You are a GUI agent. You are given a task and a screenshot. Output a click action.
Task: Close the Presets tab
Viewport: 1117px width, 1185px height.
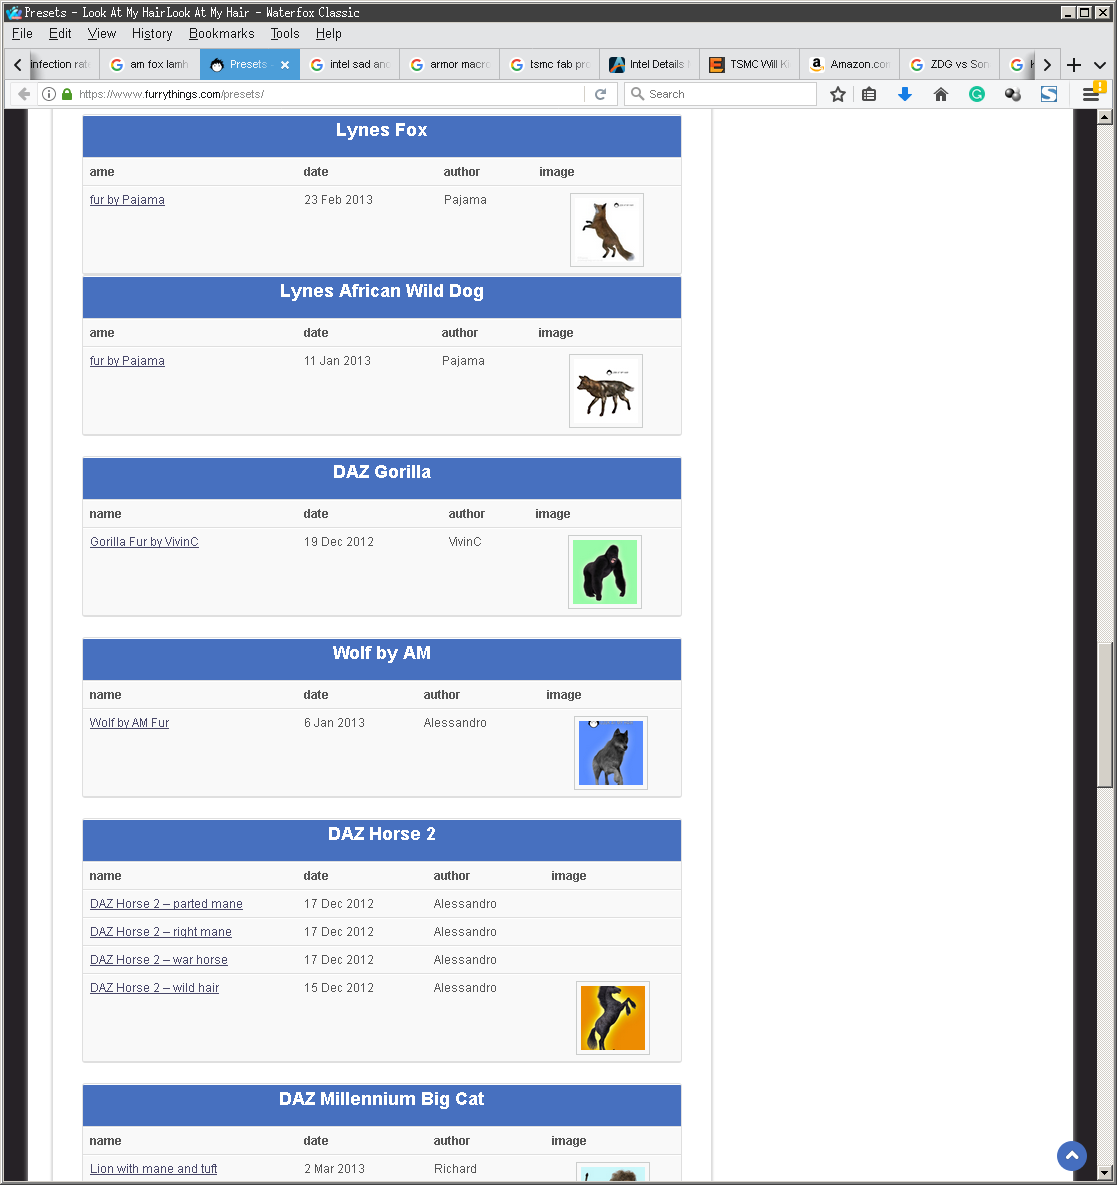pos(285,65)
